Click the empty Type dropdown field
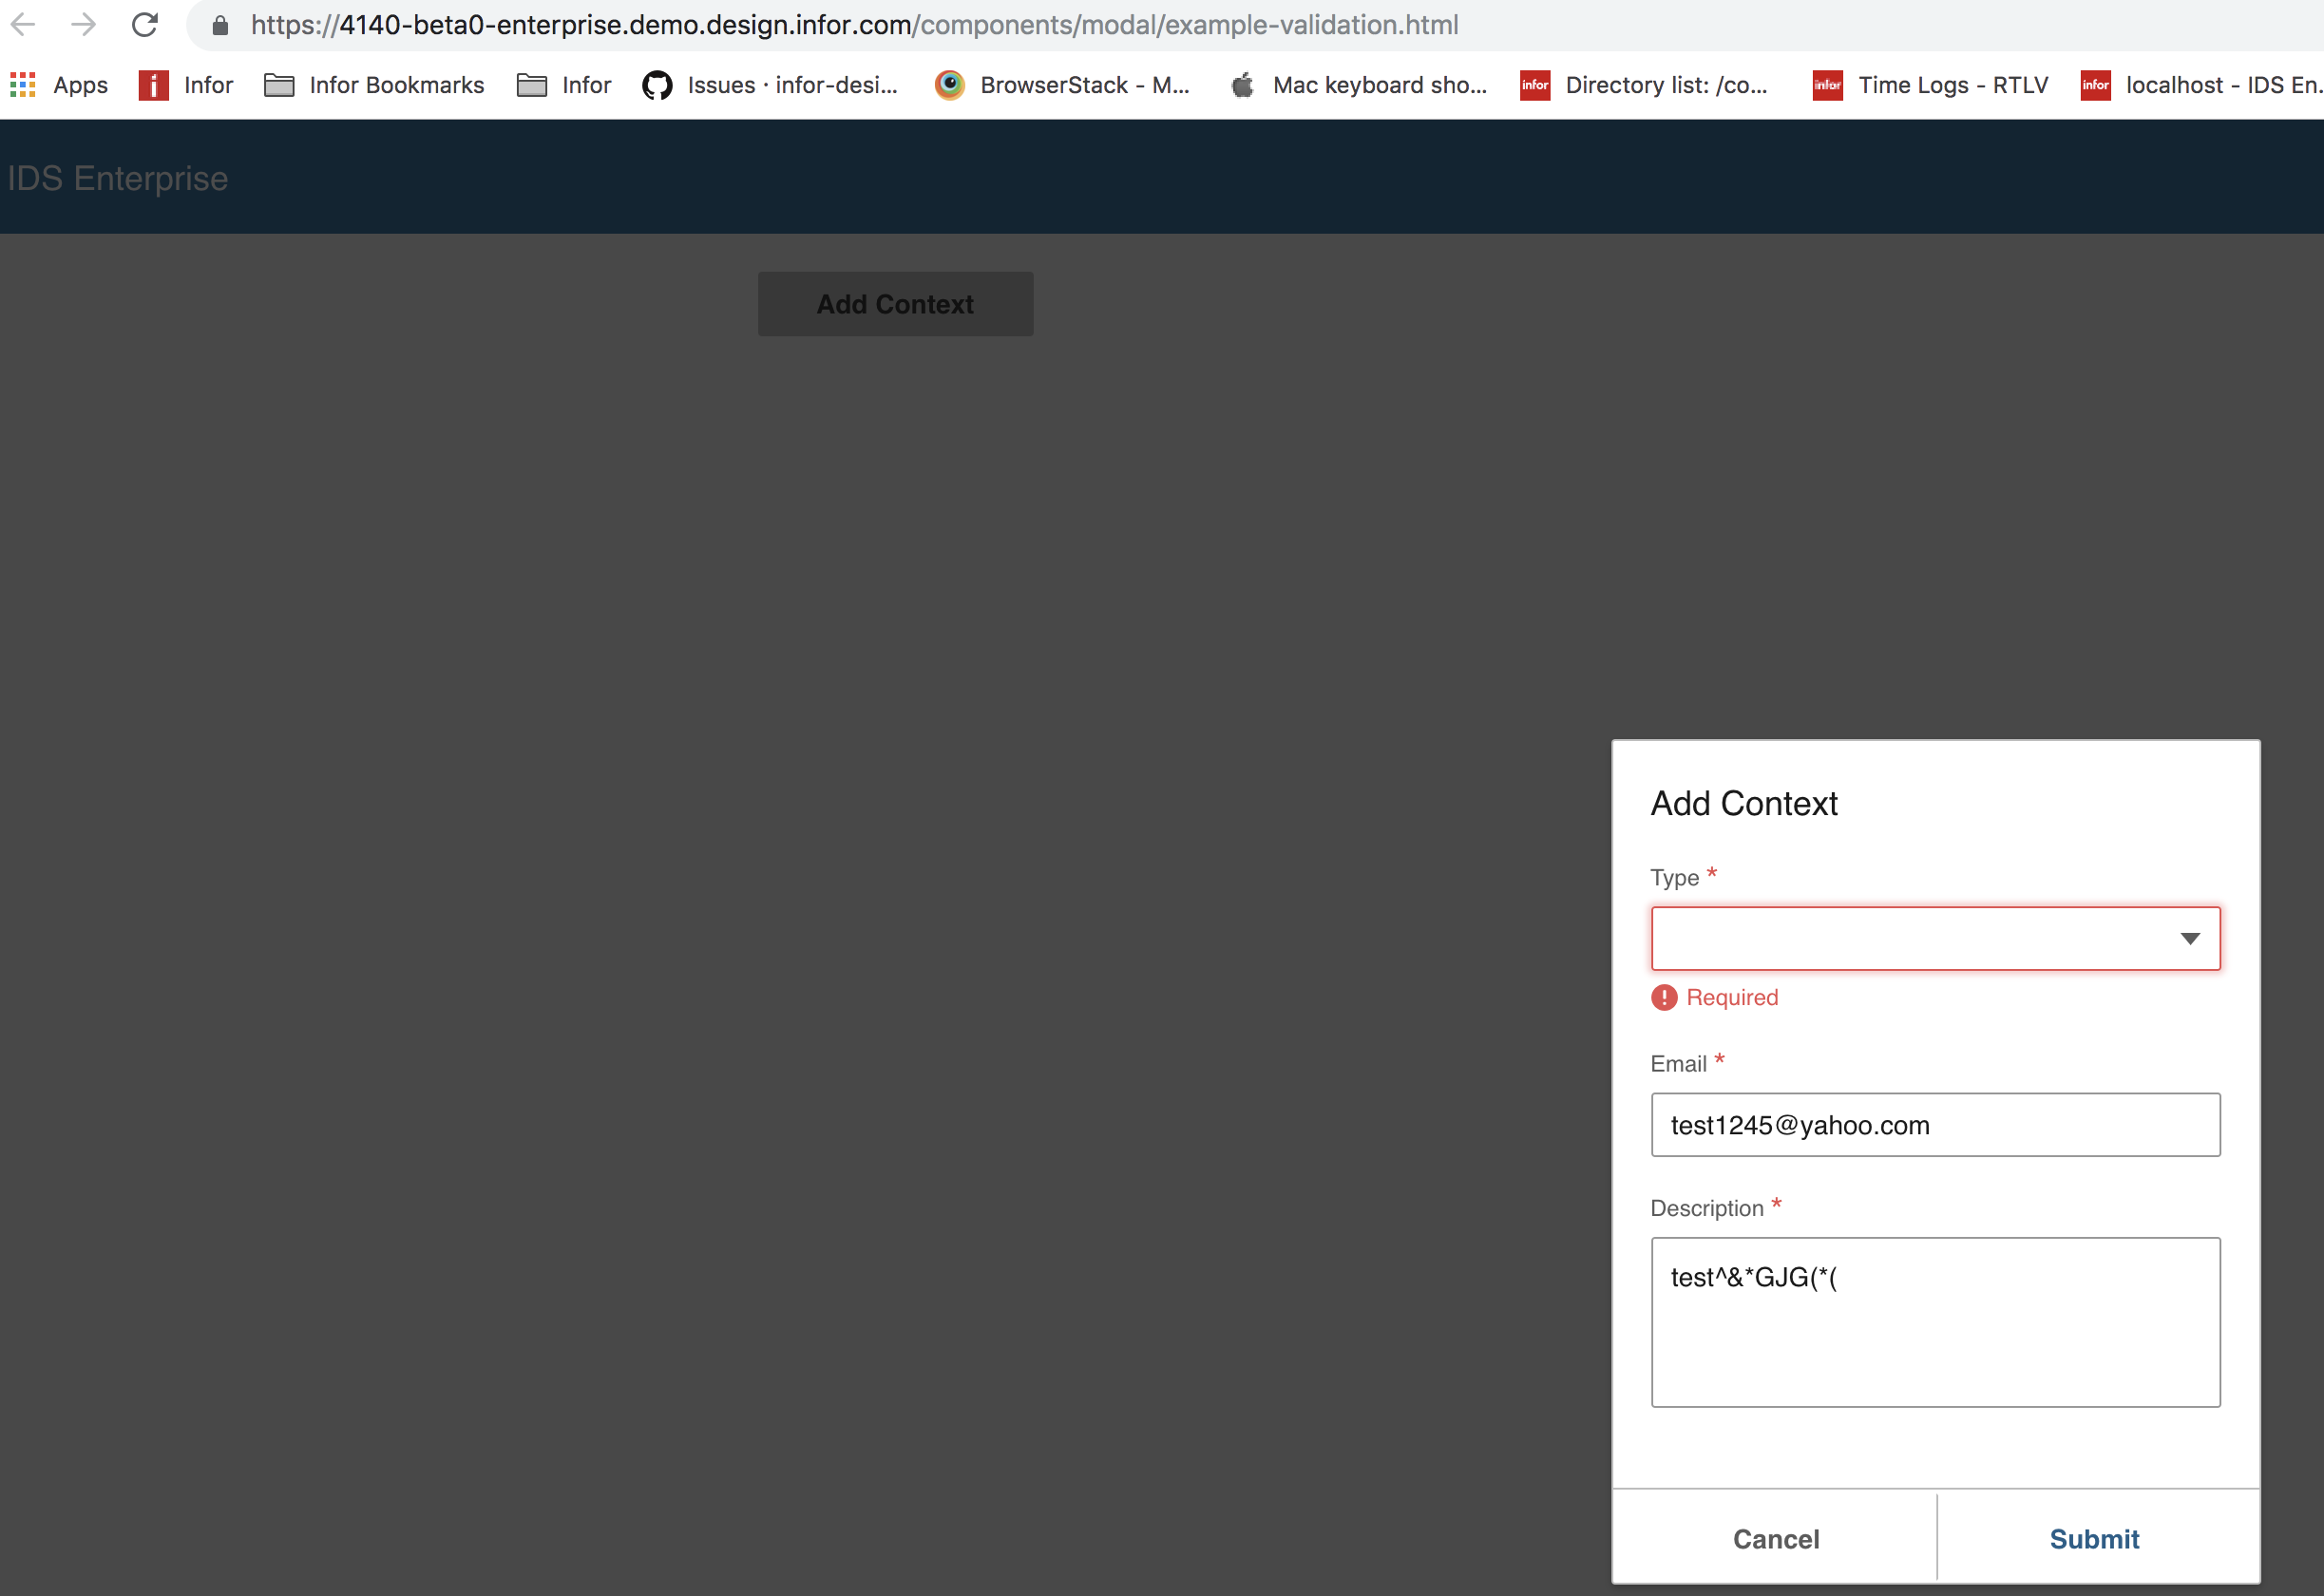 (1900, 938)
